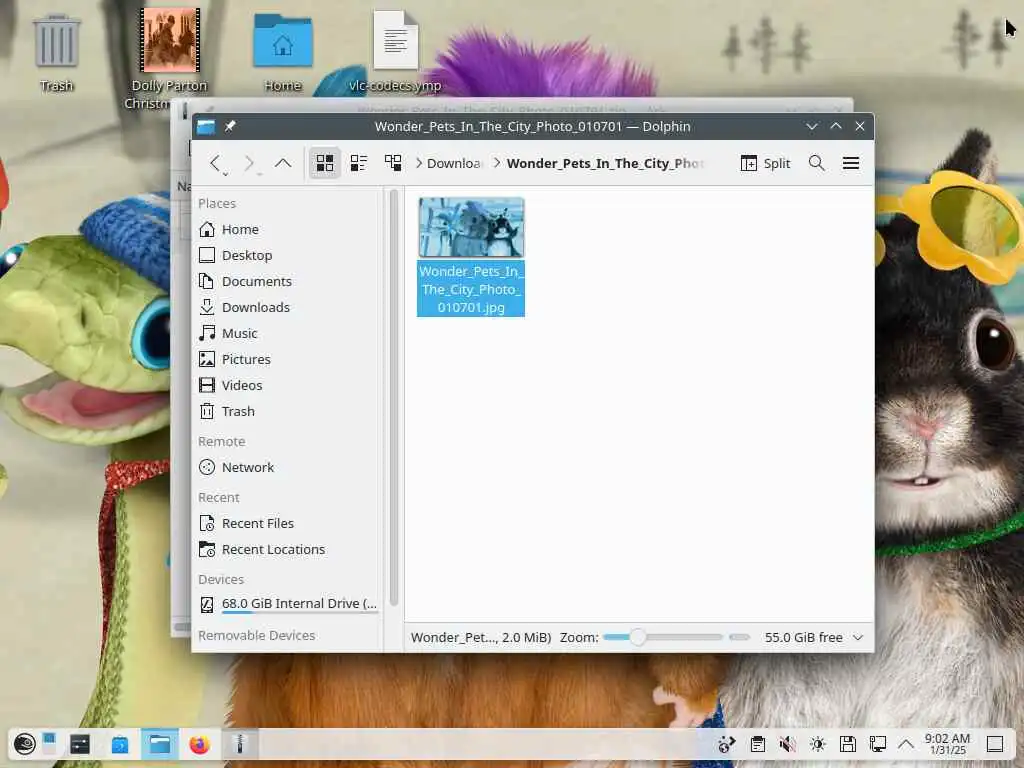The width and height of the screenshot is (1024, 768).
Task: Click the muted volume tray icon
Action: click(x=788, y=744)
